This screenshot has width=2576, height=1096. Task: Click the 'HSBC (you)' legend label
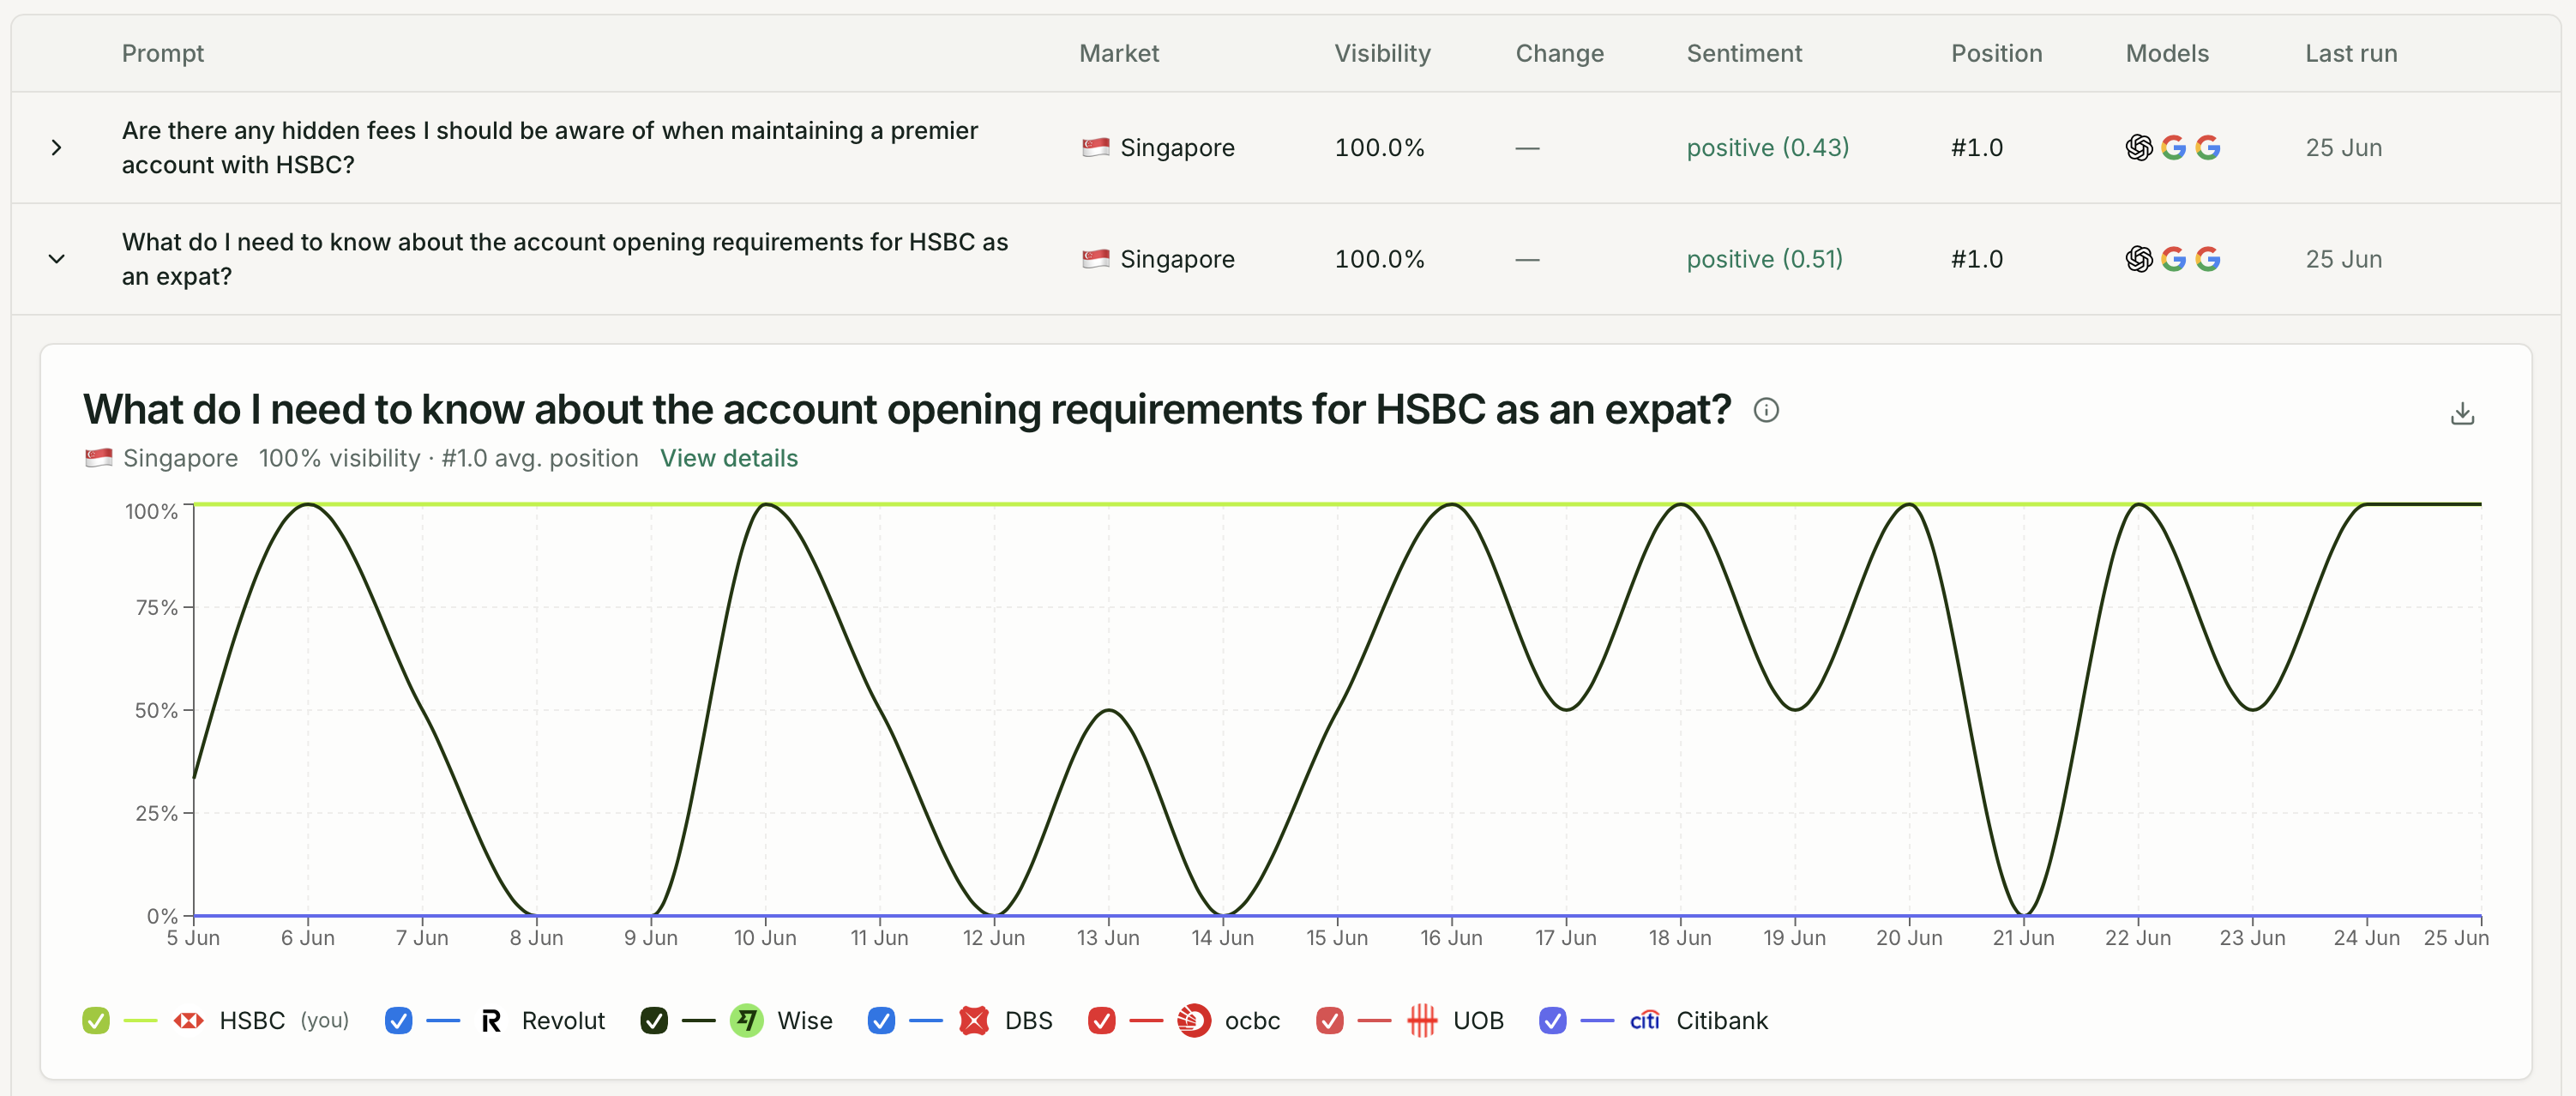coord(284,1020)
